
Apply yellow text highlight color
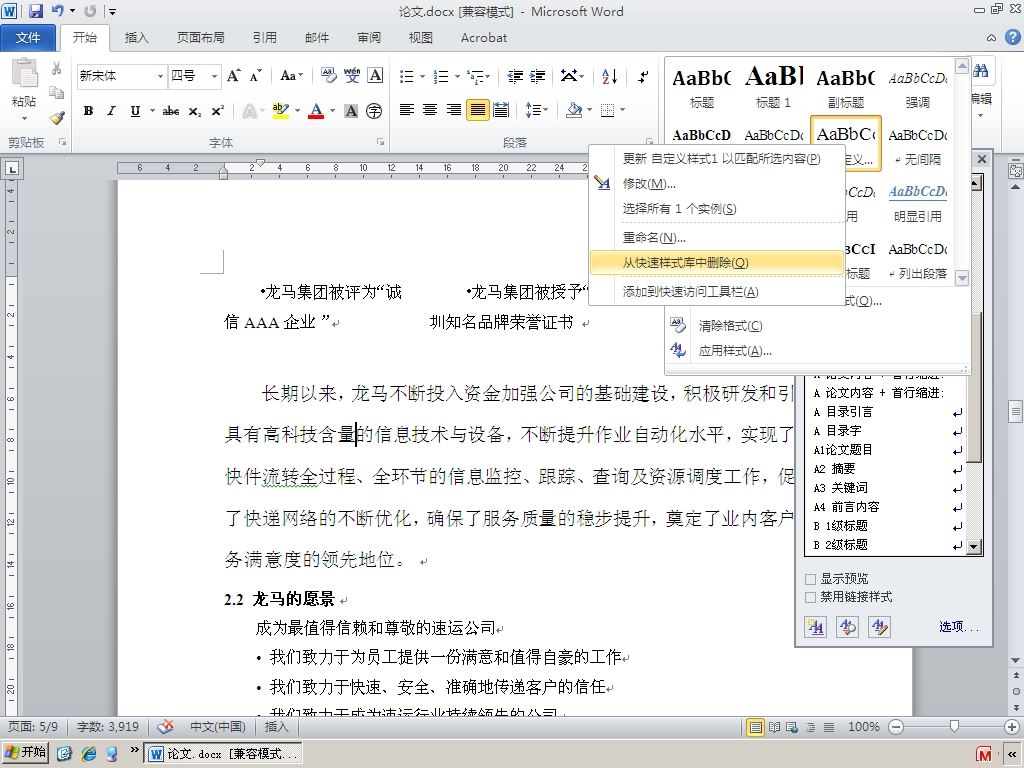coord(281,111)
